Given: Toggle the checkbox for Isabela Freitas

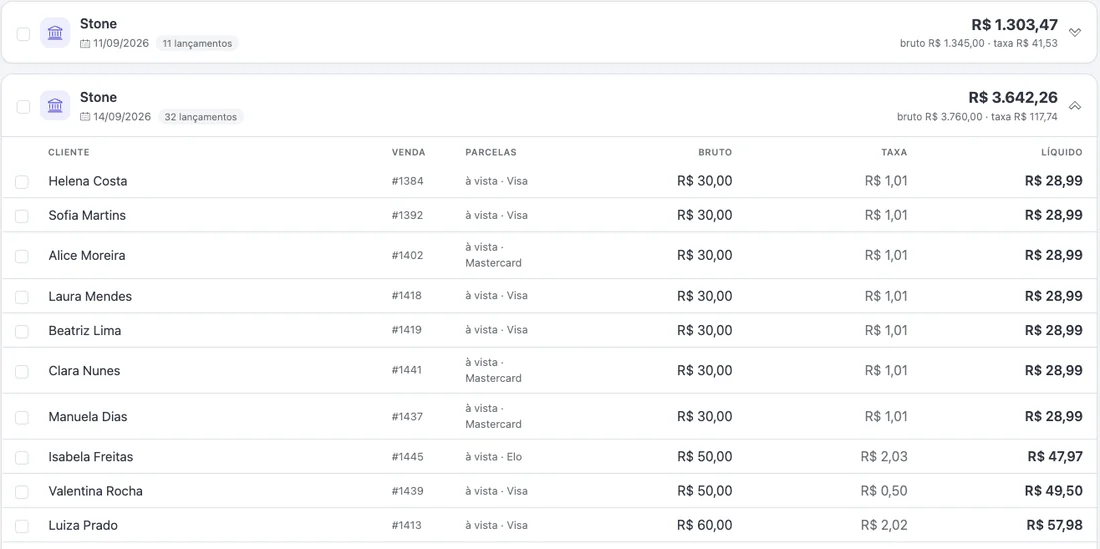Looking at the screenshot, I should click(x=22, y=457).
